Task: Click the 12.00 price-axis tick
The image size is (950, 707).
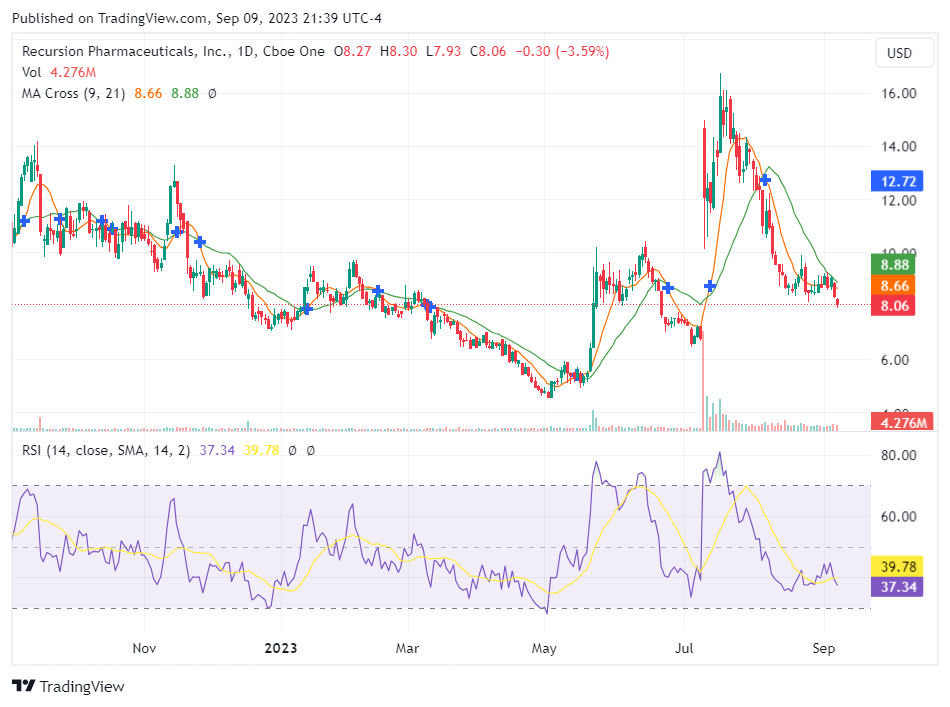Action: click(899, 201)
